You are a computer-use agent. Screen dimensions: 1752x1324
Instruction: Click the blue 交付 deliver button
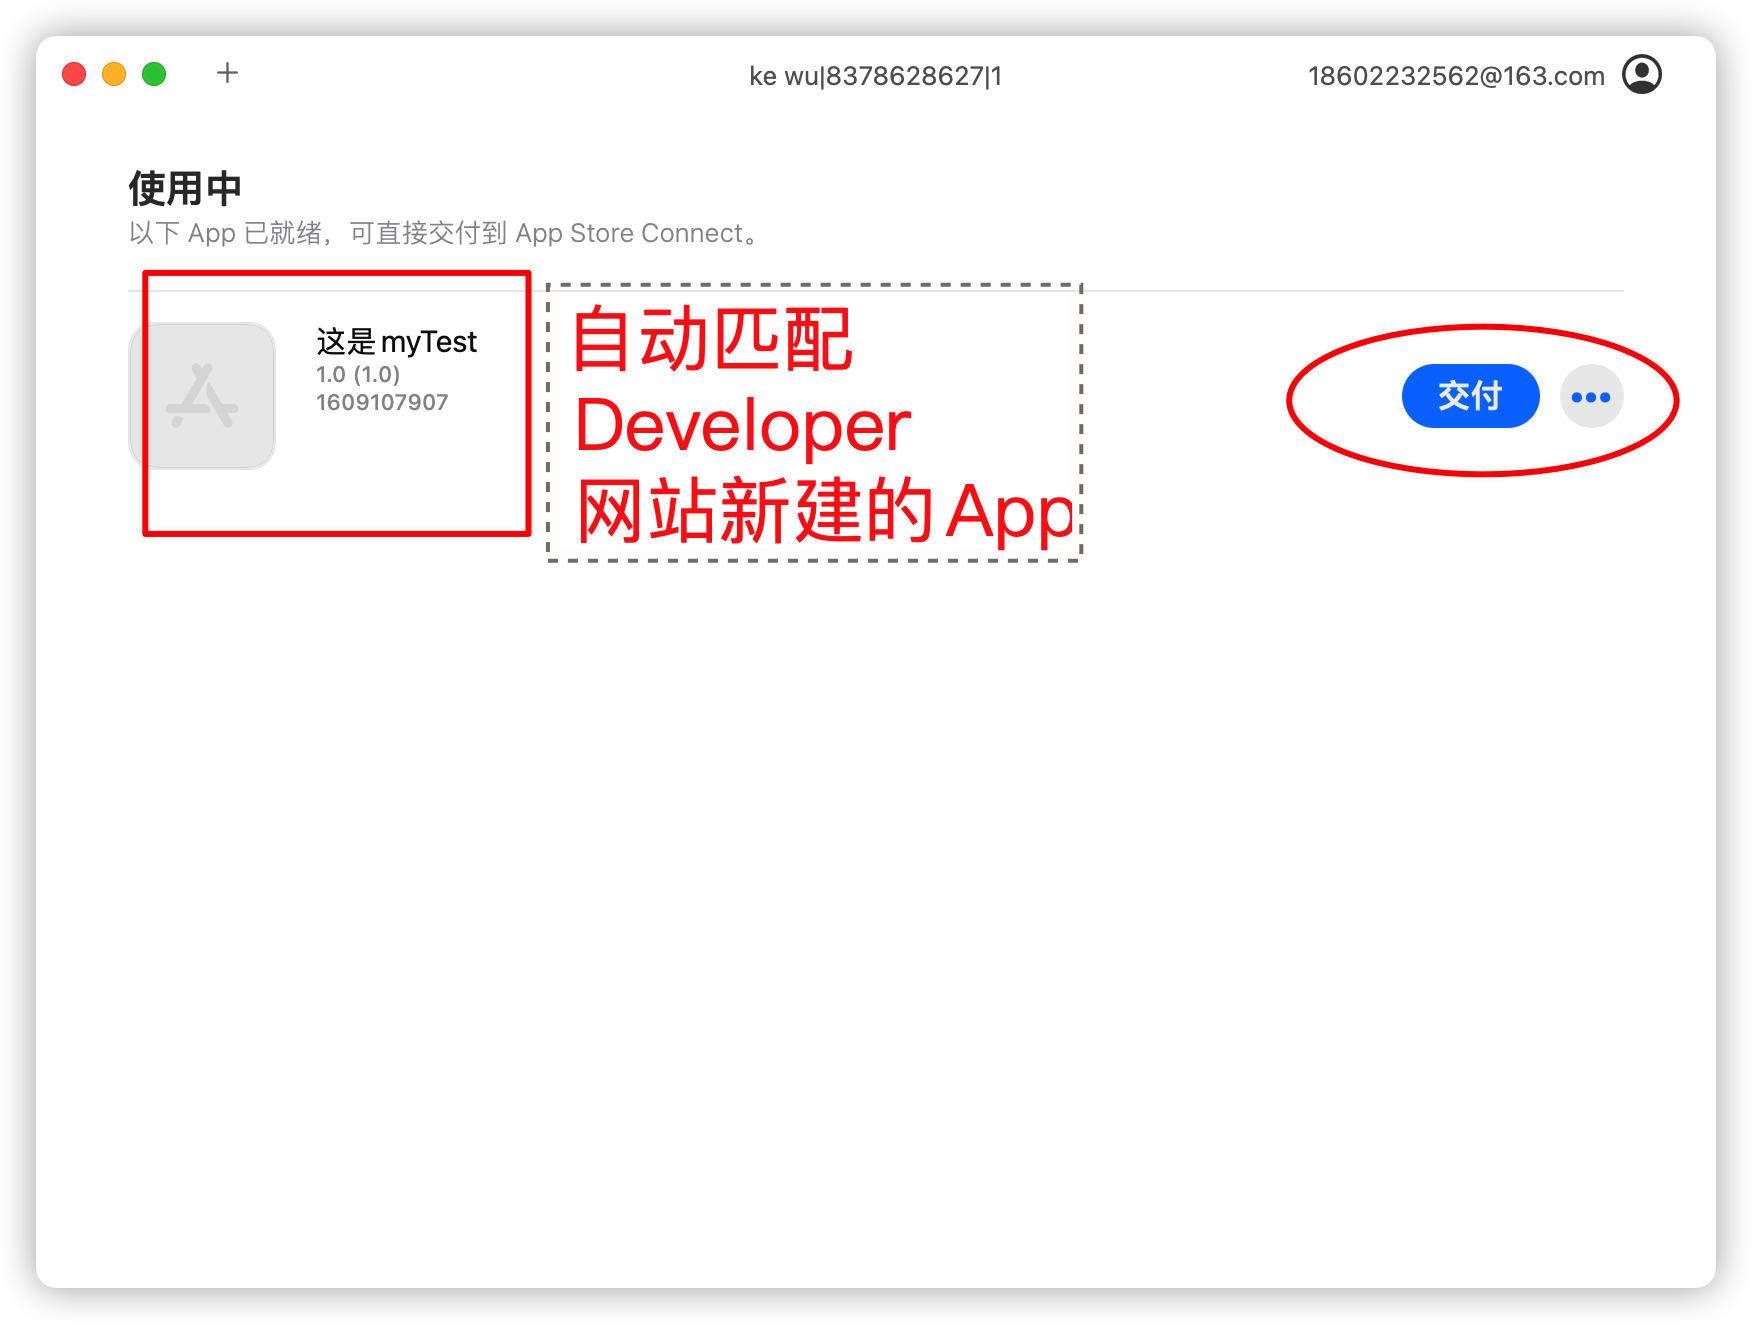click(x=1470, y=396)
